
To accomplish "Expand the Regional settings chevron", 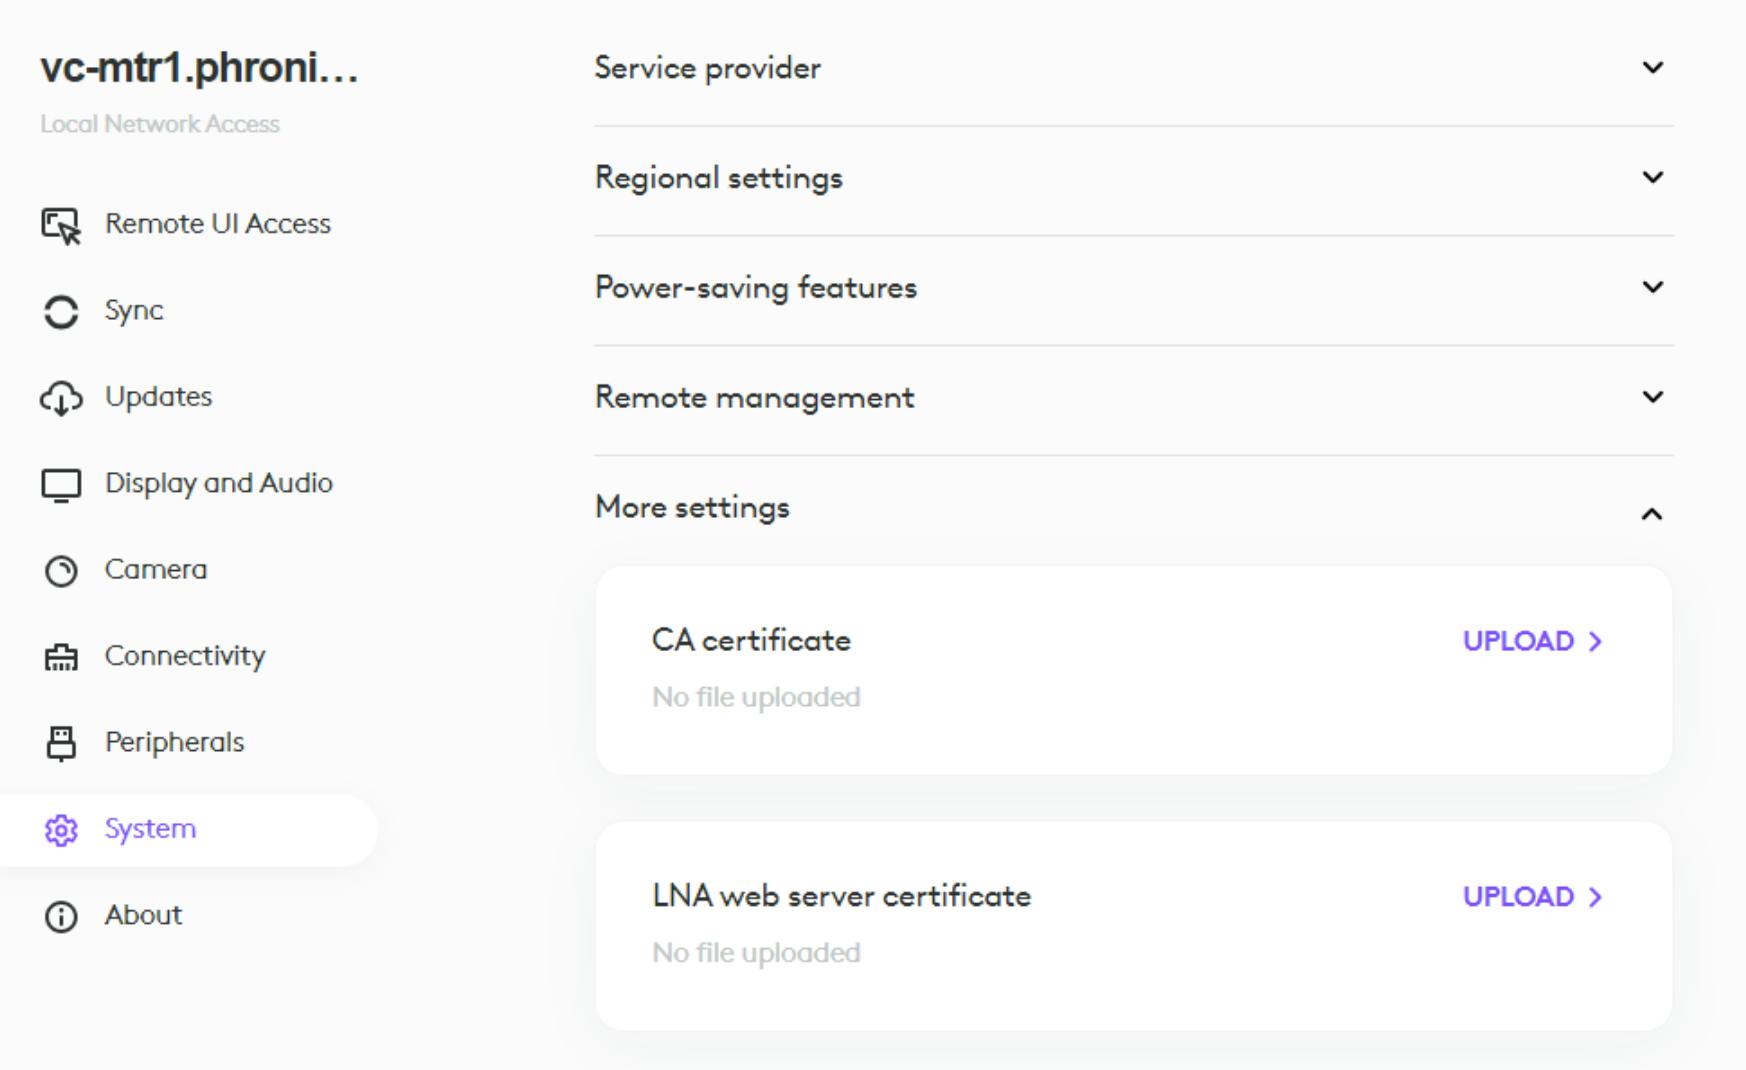I will (x=1652, y=178).
